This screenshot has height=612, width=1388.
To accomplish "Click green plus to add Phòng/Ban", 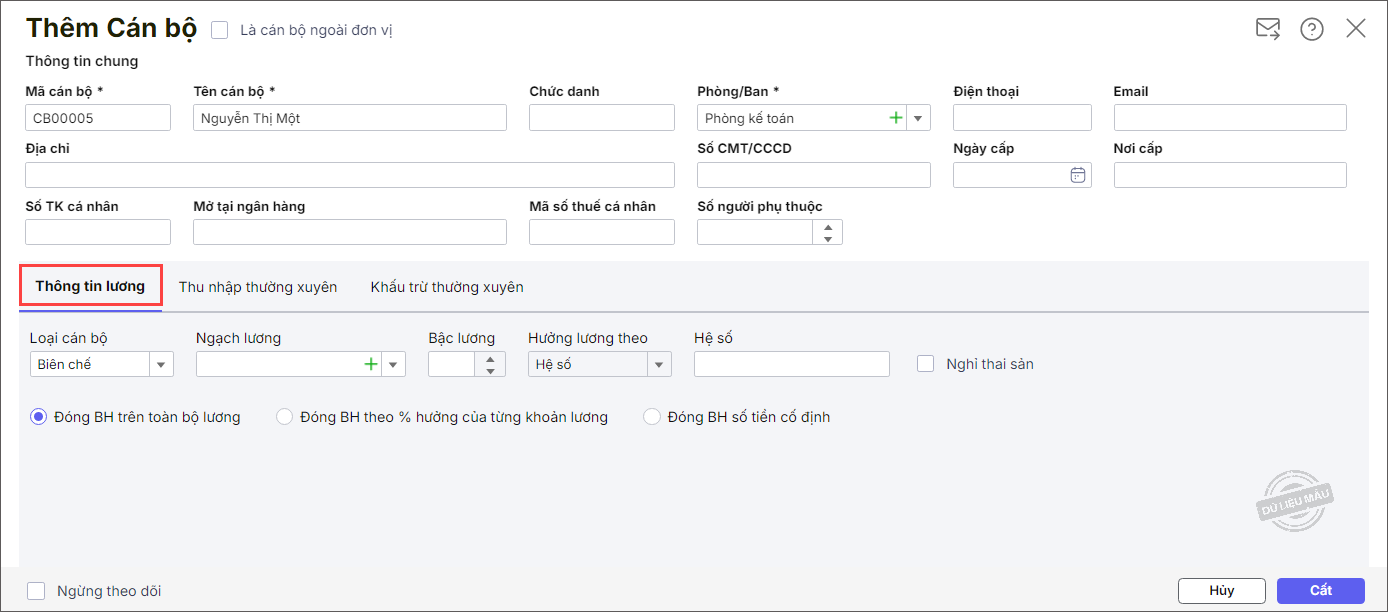I will (896, 118).
